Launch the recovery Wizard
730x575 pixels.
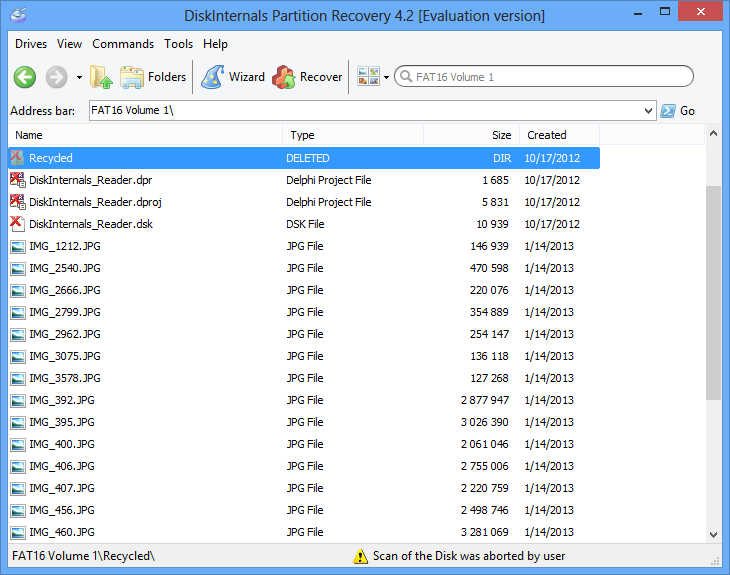point(233,77)
